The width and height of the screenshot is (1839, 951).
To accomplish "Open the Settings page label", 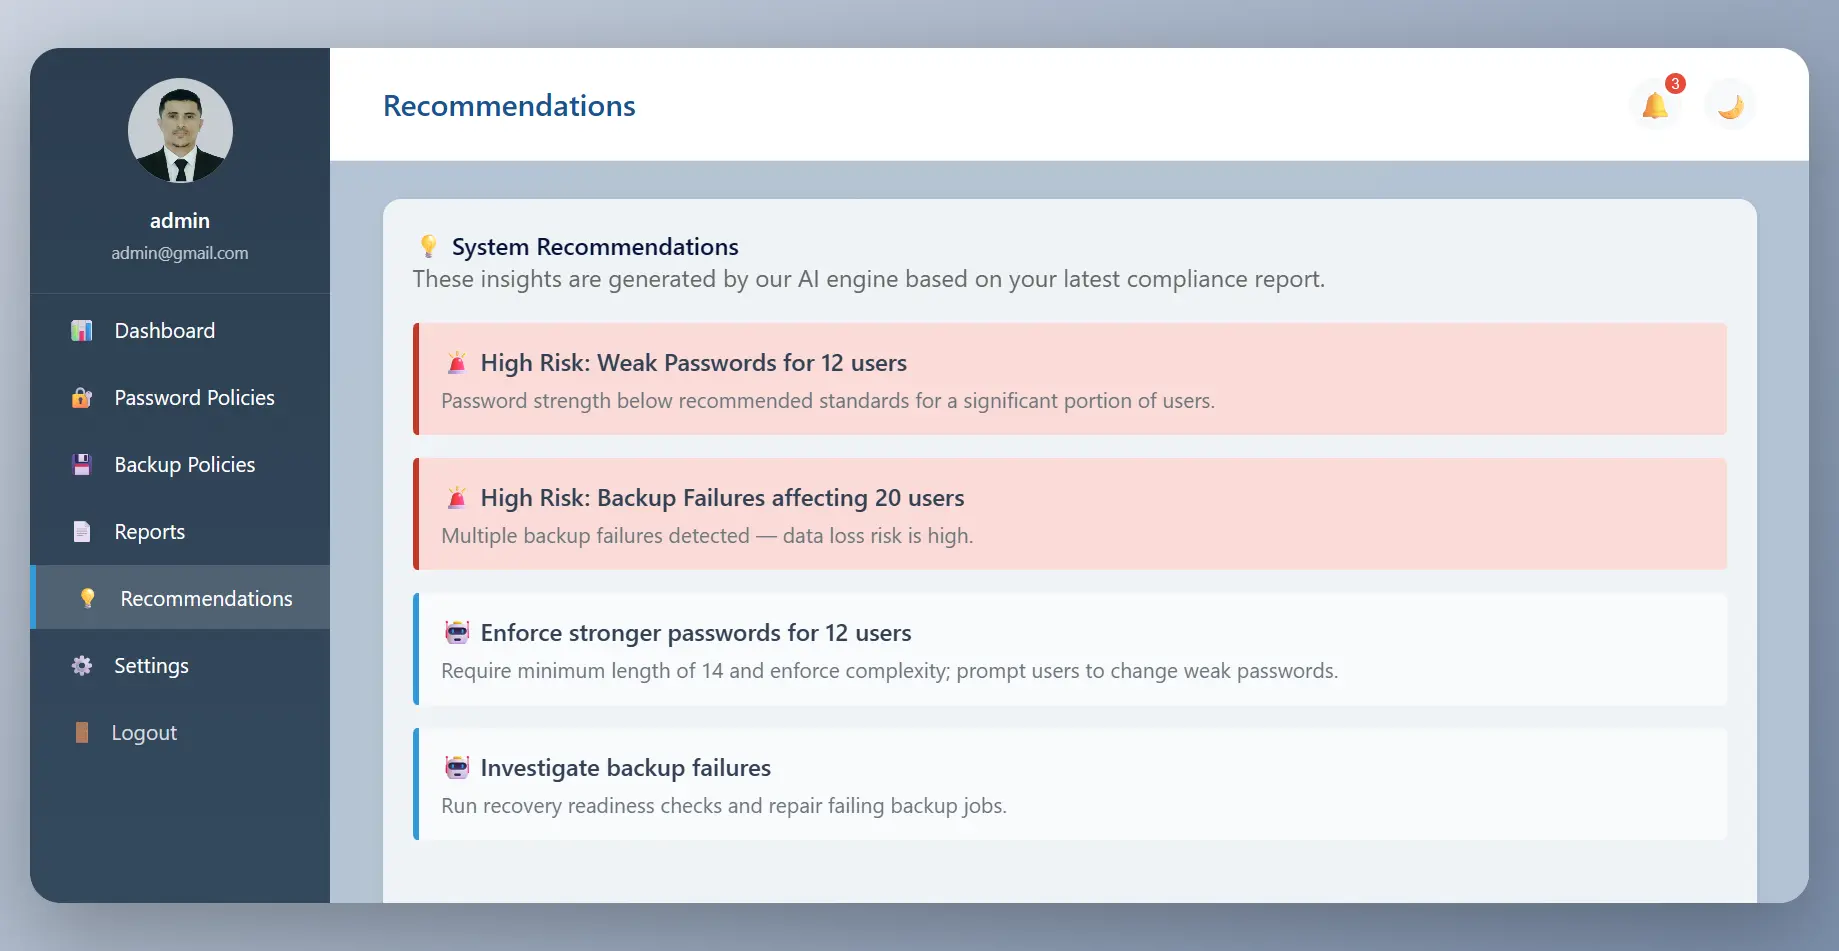I will click(151, 666).
